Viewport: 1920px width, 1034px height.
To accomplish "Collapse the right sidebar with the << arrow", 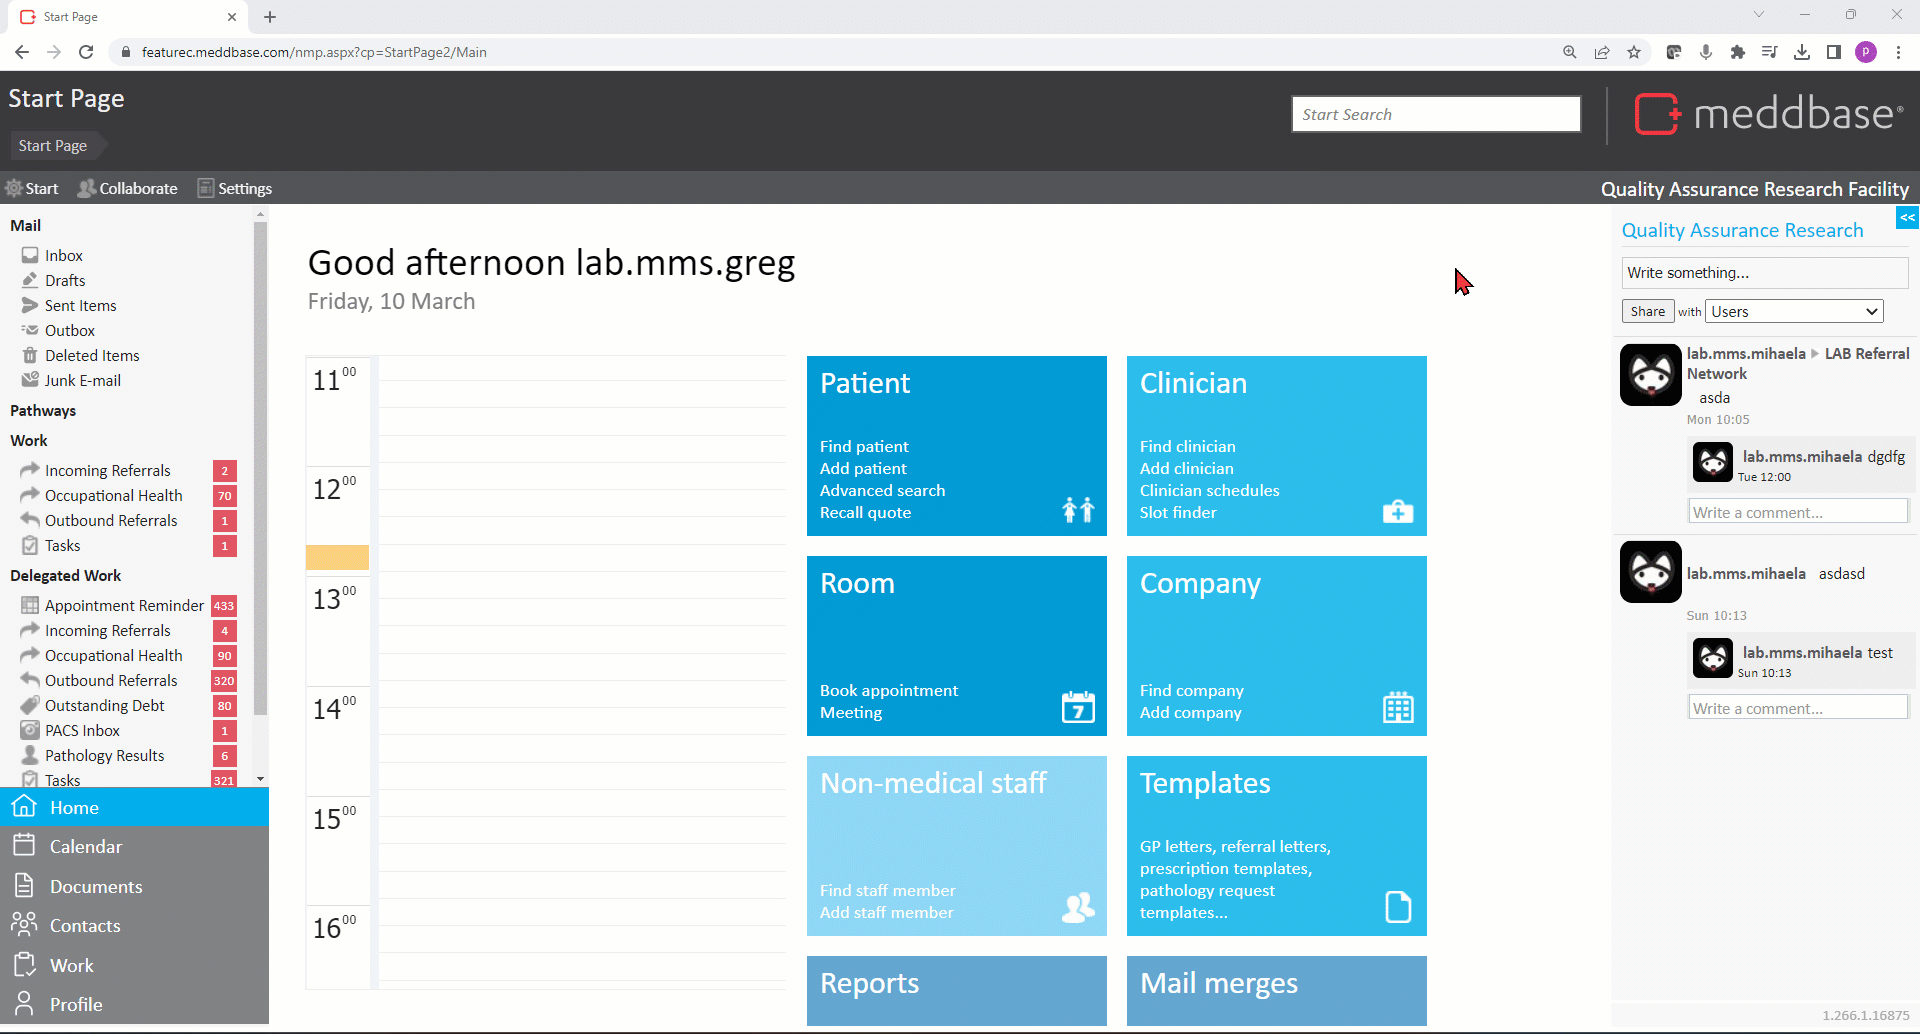I will click(x=1907, y=217).
